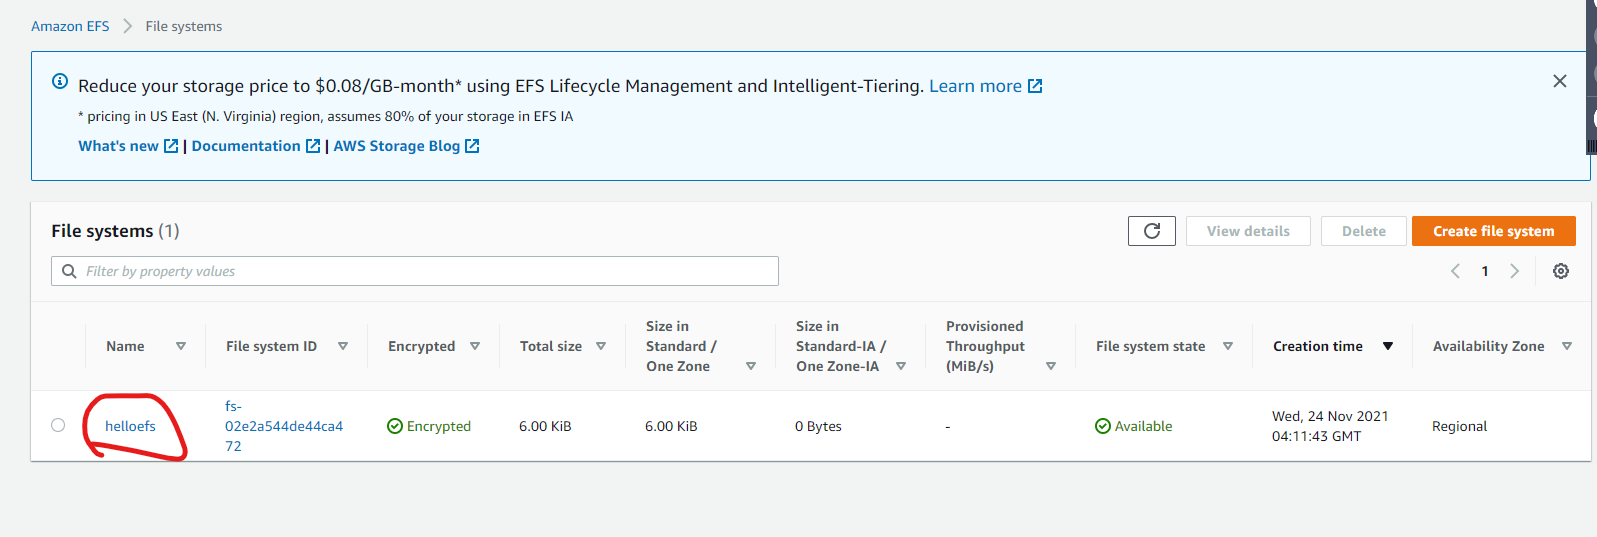The image size is (1597, 537).
Task: Open the helloefs file system link
Action: [130, 426]
